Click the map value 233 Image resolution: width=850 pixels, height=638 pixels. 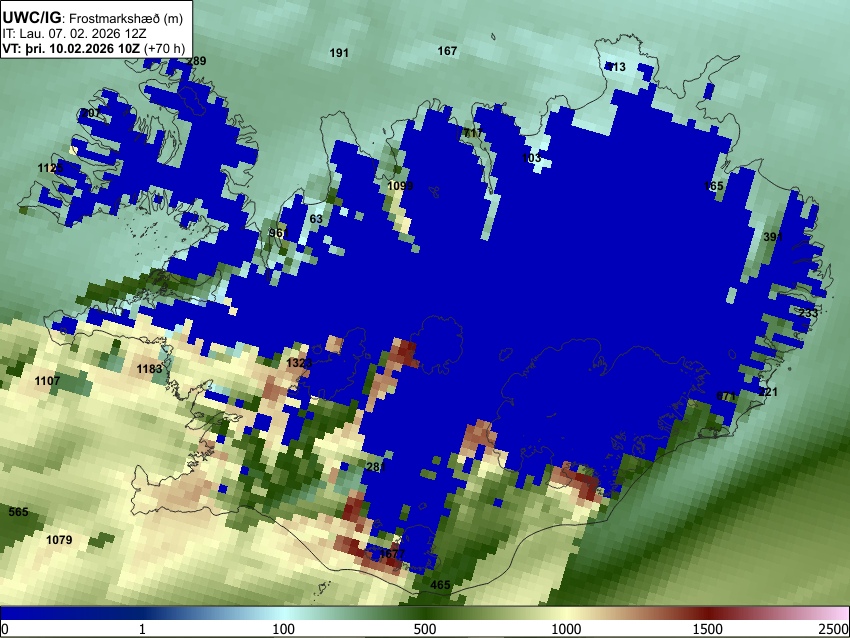point(808,313)
